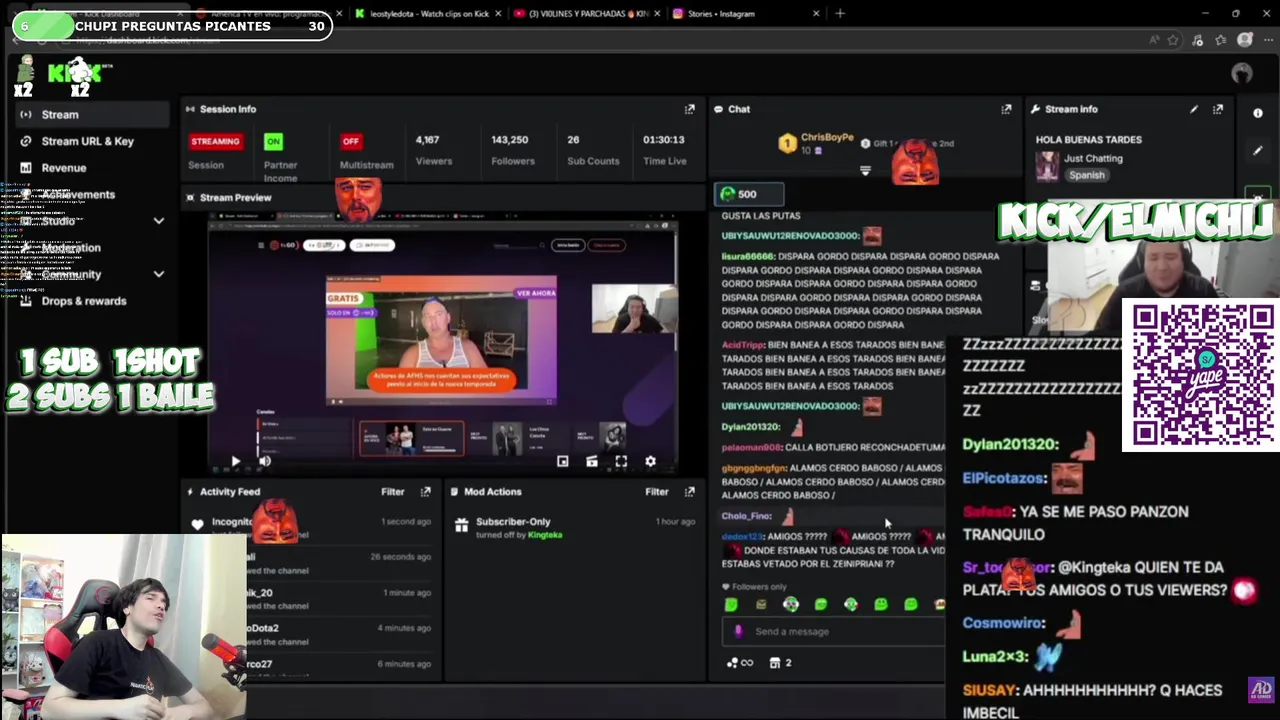Enable picture-in-picture on stream preview
Viewport: 1280px width, 720px height.
[x=562, y=461]
